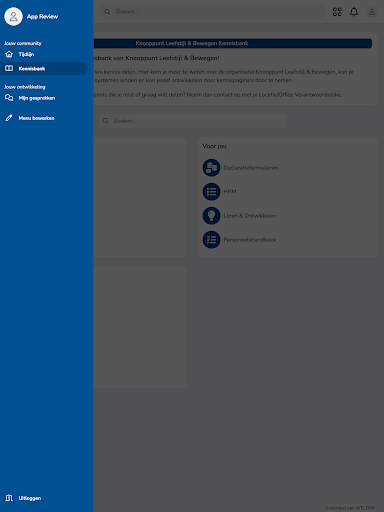Open the App Review user name
Viewport: 384px width, 512px height.
click(42, 16)
